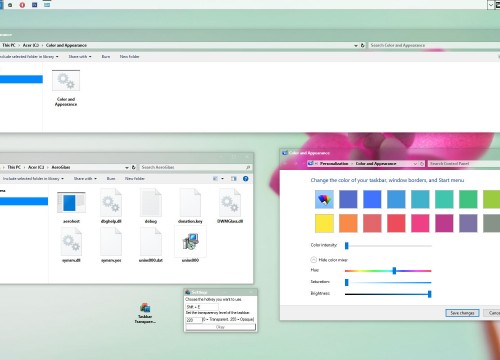Viewport: 500px width, 360px height.
Task: Expand 'Include selected folder in library' in AeroGlass window
Action: click(x=33, y=179)
